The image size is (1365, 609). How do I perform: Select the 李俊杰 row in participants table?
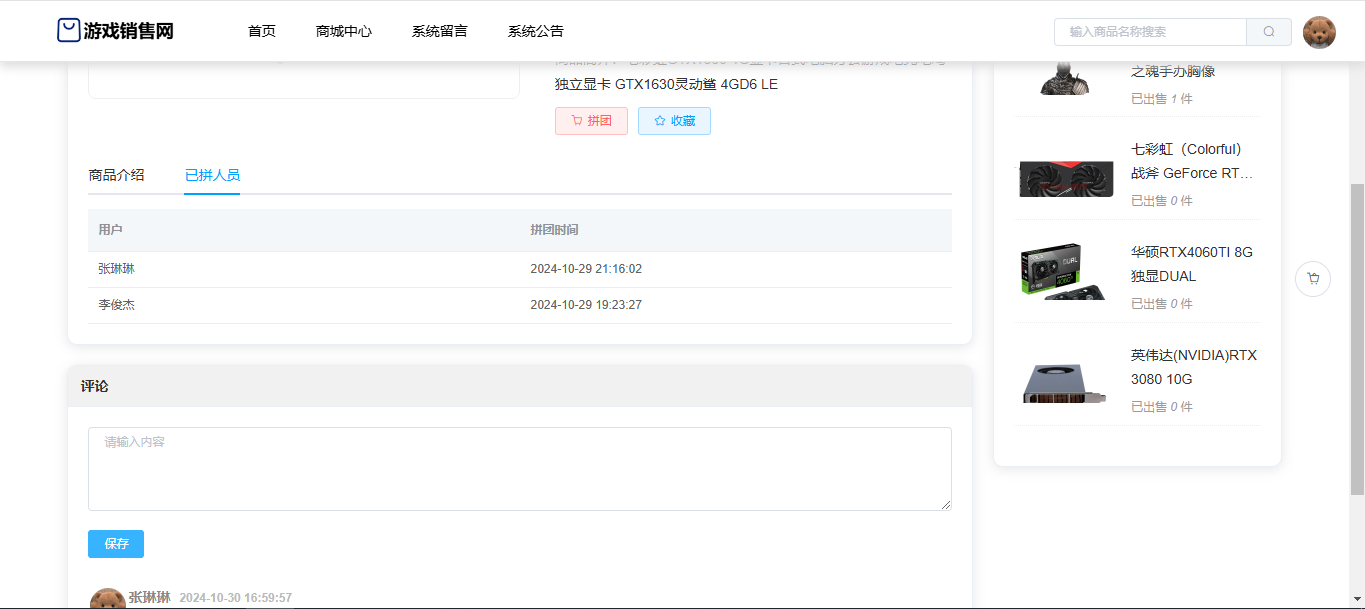(x=520, y=305)
